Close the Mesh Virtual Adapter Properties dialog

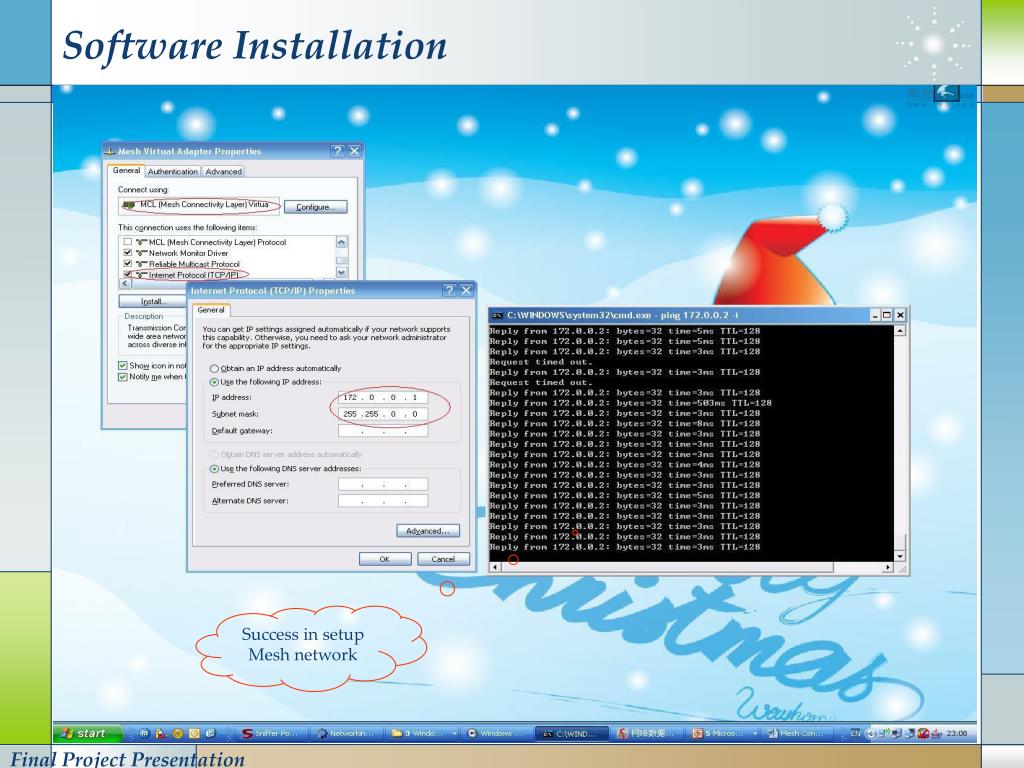point(354,151)
